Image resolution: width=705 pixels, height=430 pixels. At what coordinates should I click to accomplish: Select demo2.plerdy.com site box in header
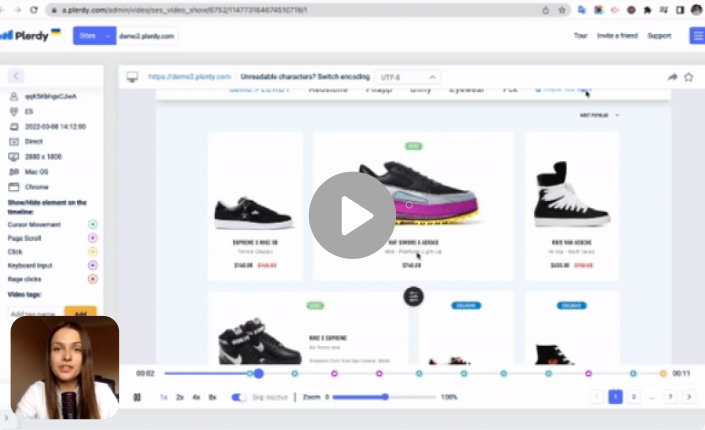point(147,36)
